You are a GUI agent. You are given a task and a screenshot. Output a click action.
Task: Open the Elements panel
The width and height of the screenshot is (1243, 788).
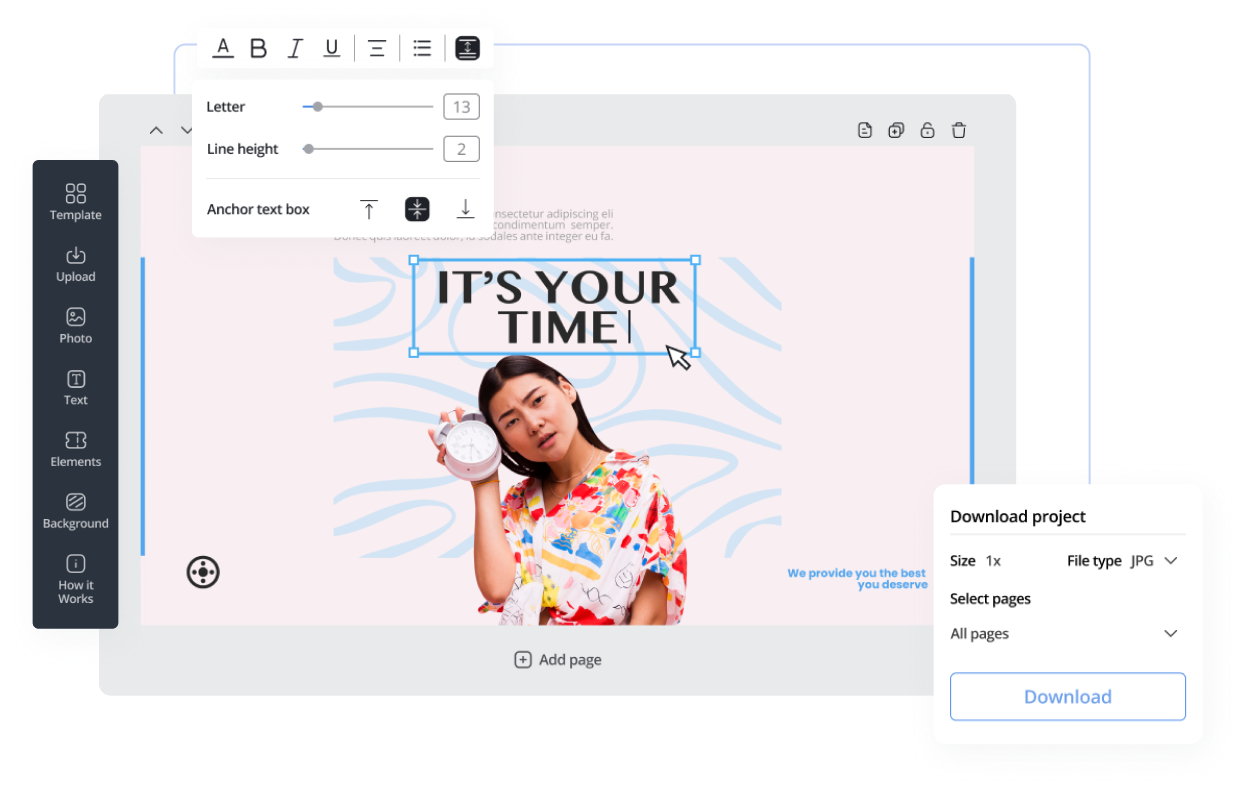click(x=76, y=449)
